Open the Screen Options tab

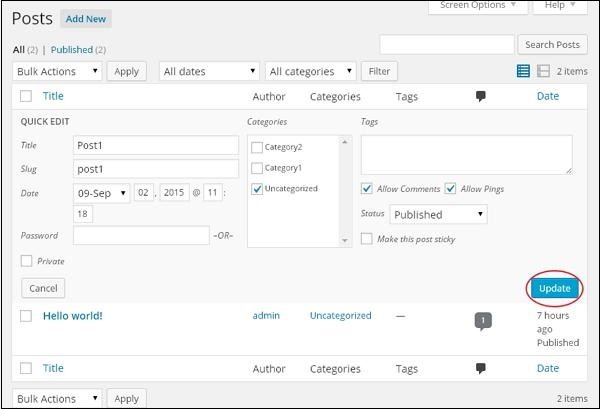pyautogui.click(x=478, y=6)
